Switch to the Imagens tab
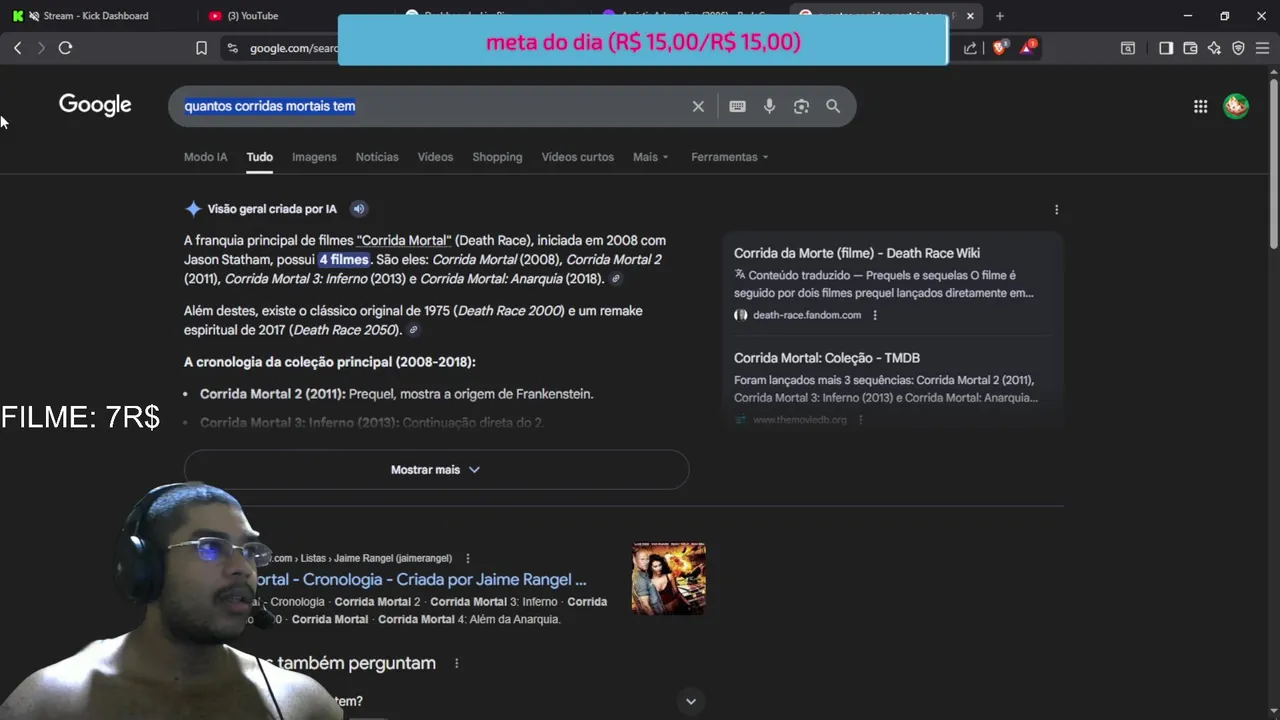 pos(314,157)
